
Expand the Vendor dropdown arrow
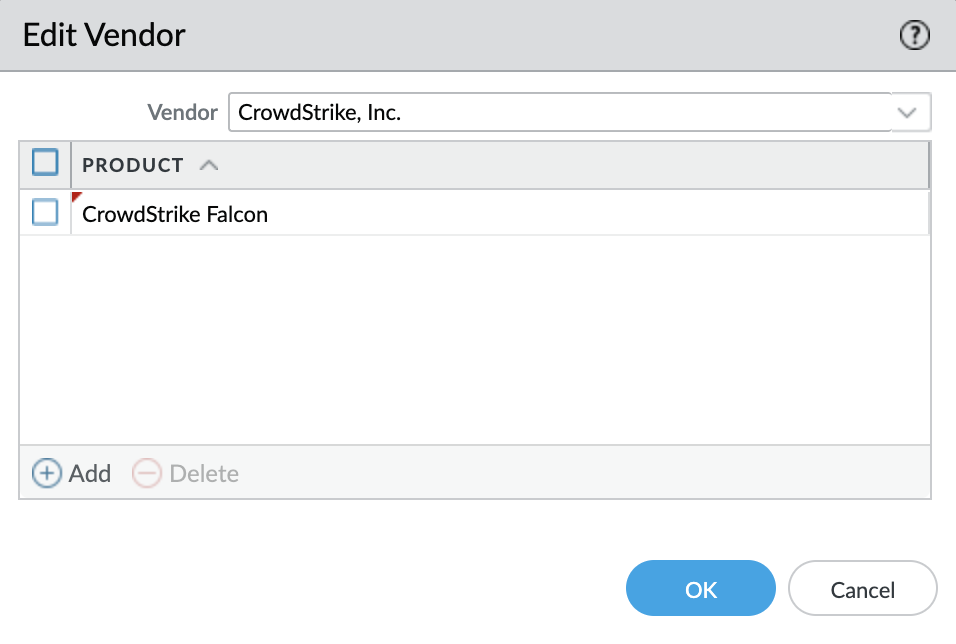(907, 113)
